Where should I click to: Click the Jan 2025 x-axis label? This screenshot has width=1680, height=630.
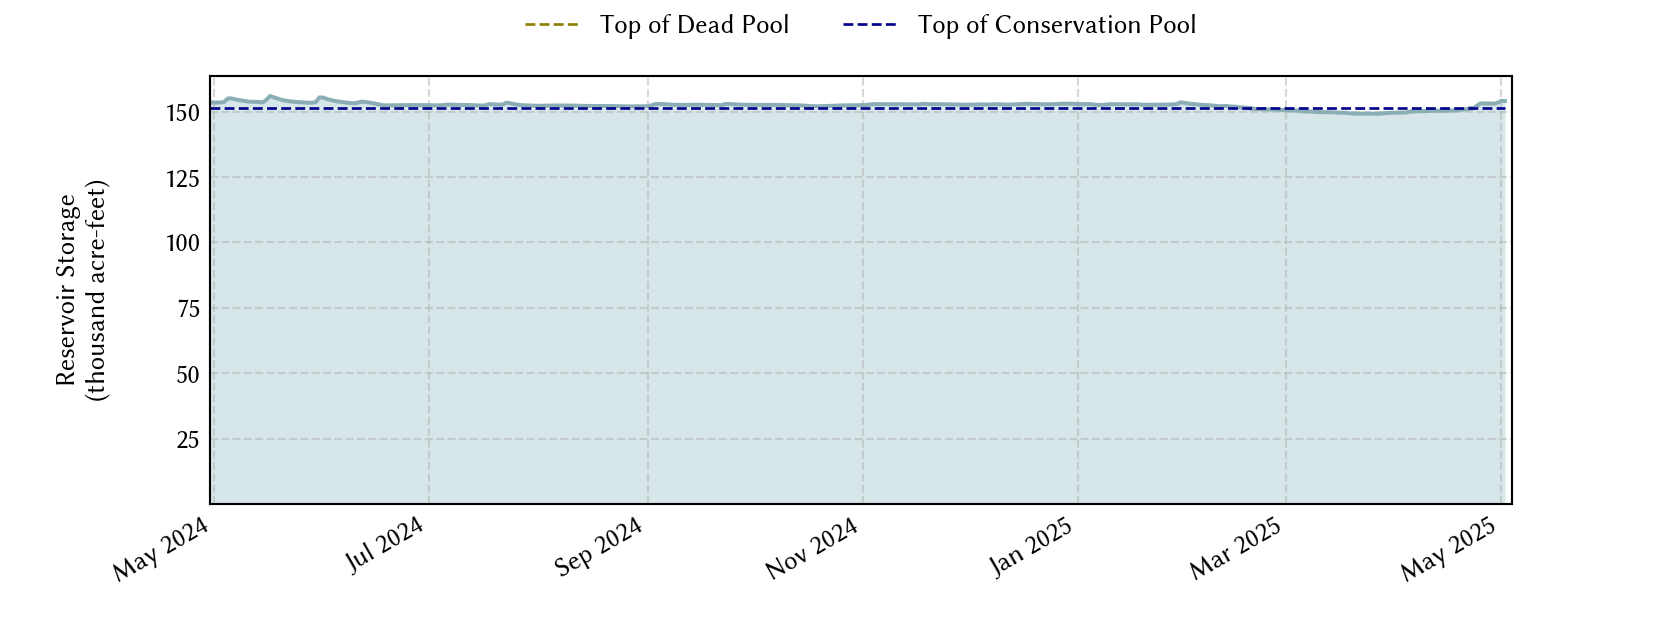(1031, 547)
